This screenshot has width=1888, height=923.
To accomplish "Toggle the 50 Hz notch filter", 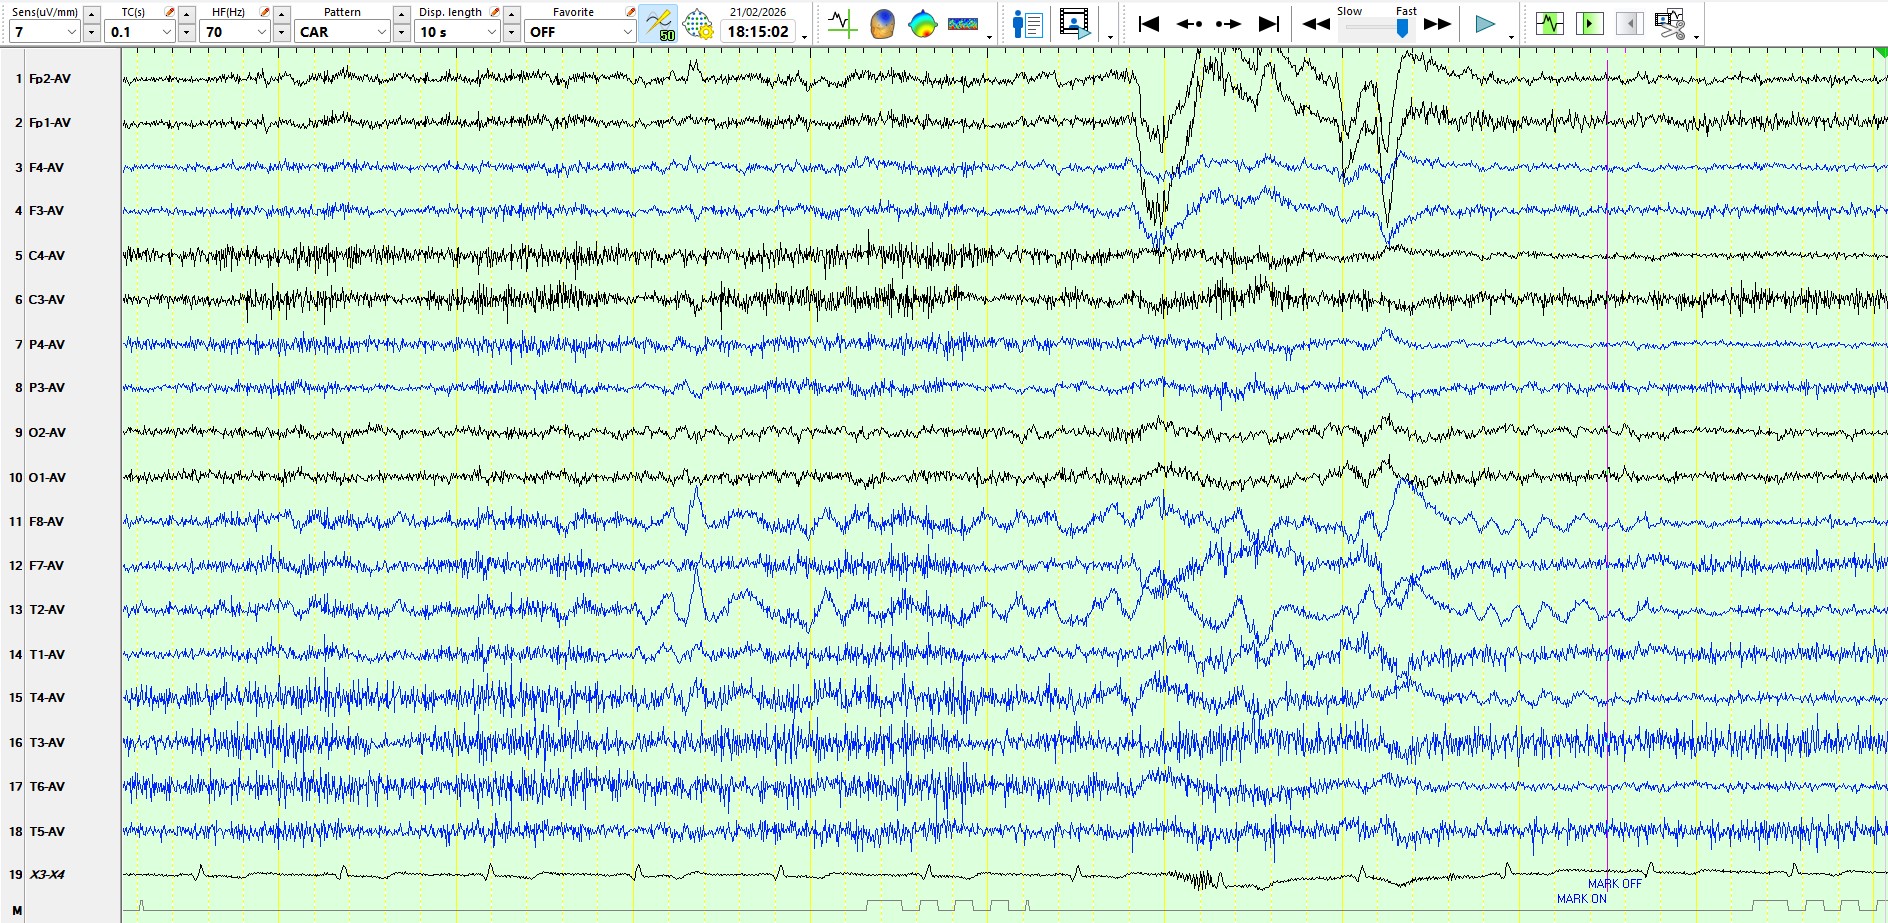I will (658, 24).
